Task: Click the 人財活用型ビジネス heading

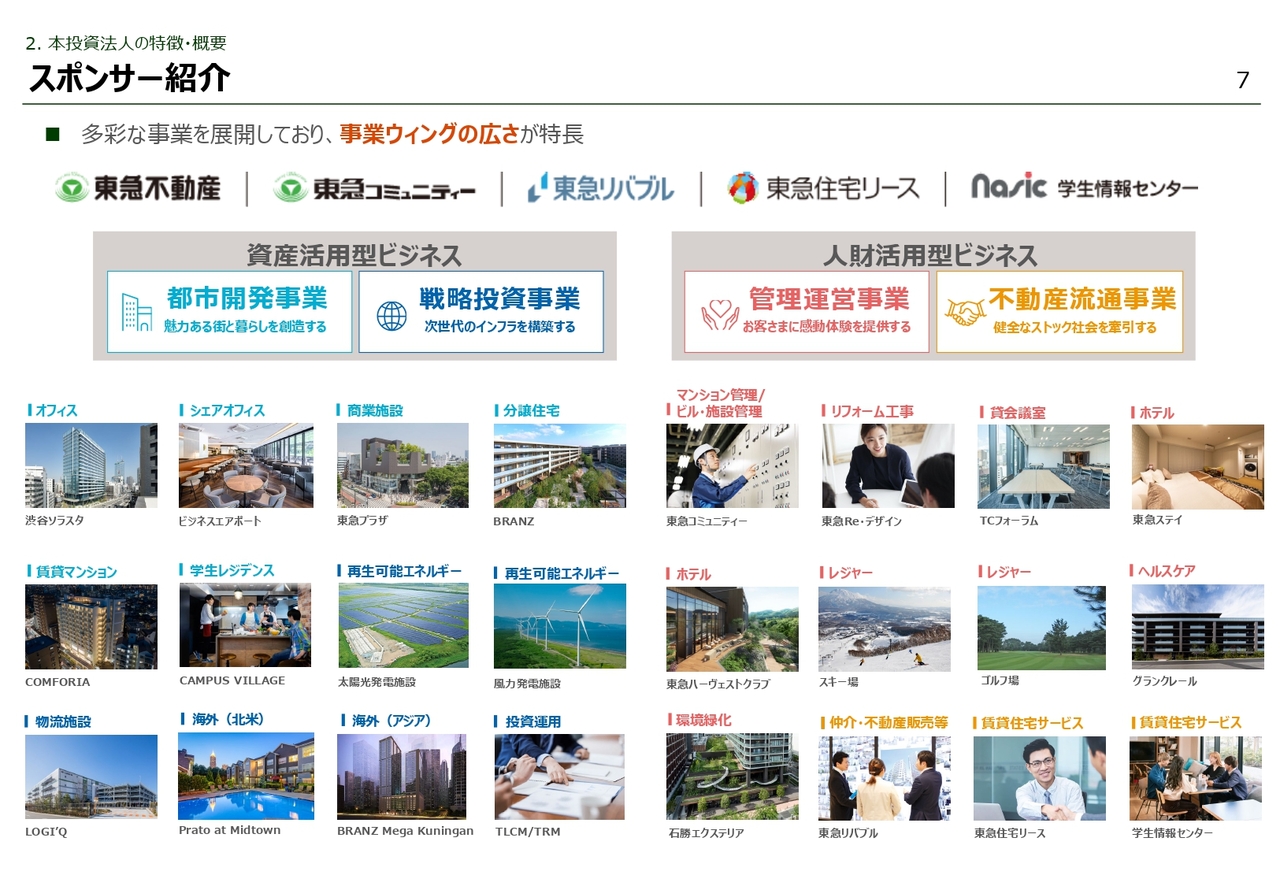Action: point(931,254)
